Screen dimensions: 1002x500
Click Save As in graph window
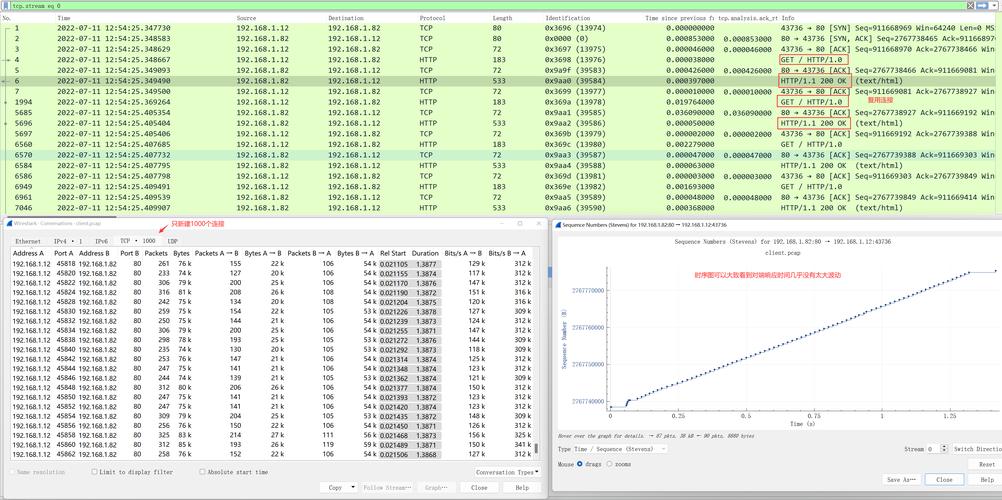pyautogui.click(x=902, y=479)
